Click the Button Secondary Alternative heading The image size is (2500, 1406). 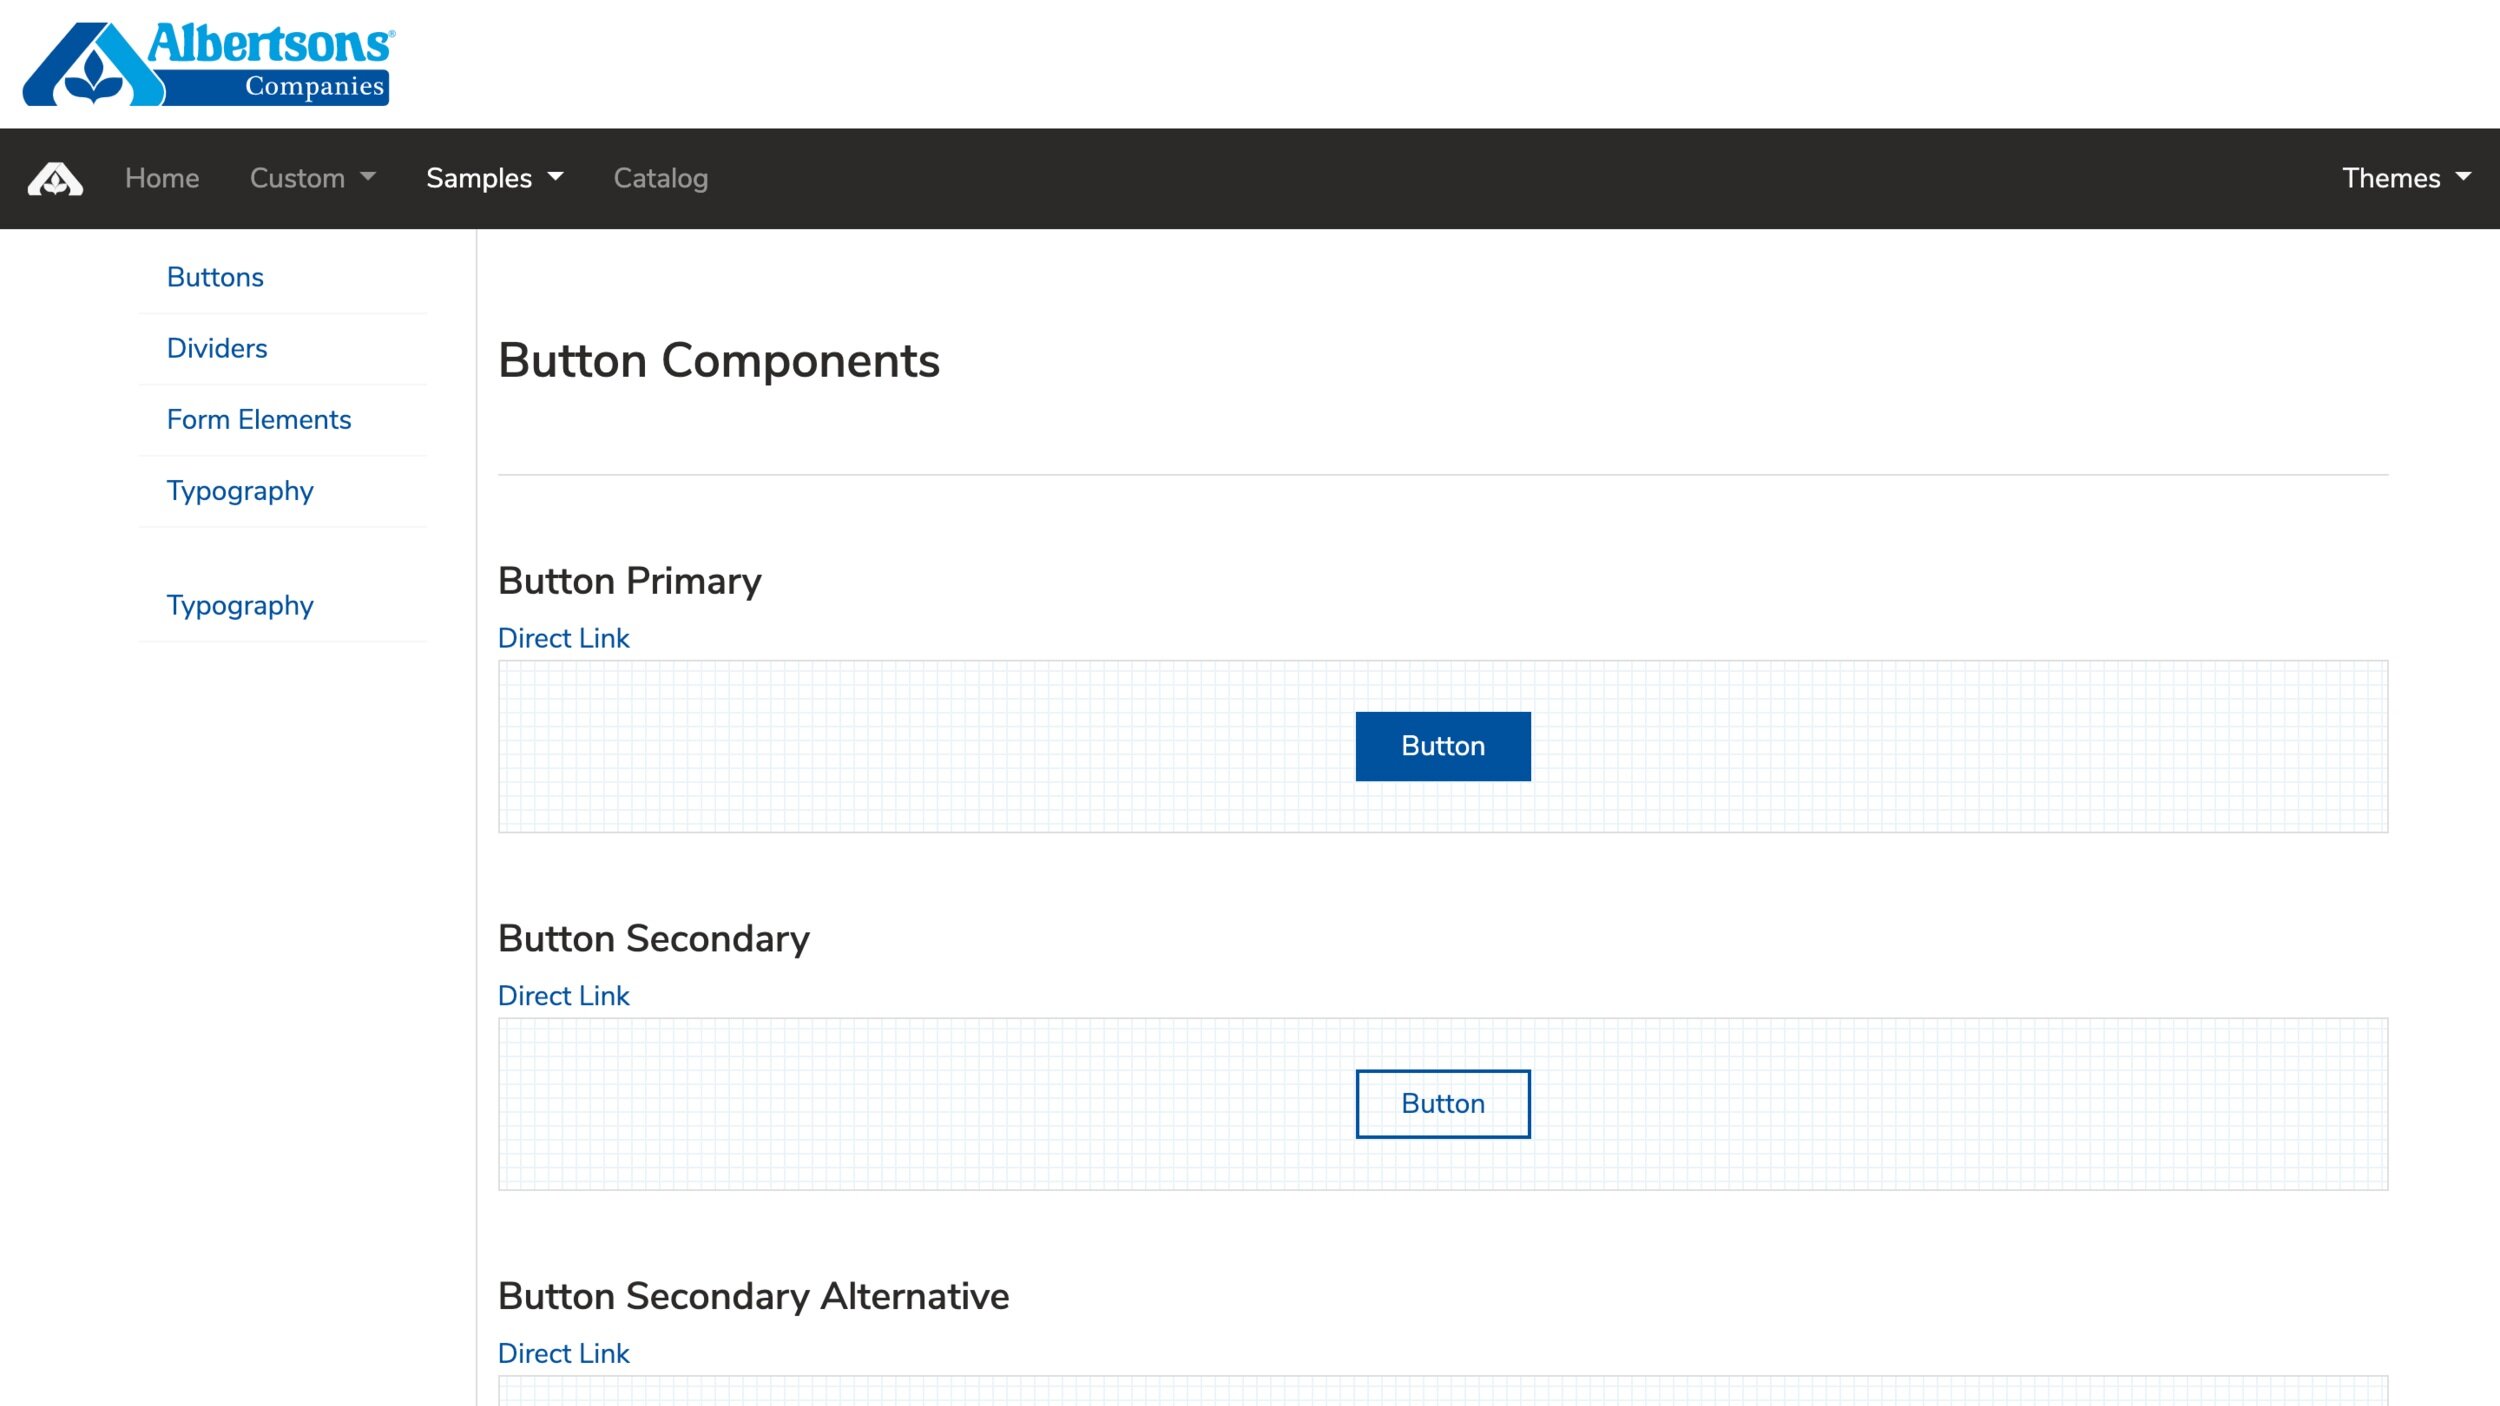point(753,1296)
